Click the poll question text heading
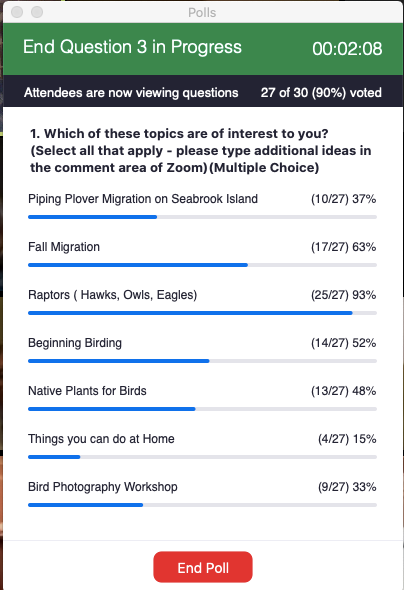This screenshot has height=590, width=404. (200, 151)
